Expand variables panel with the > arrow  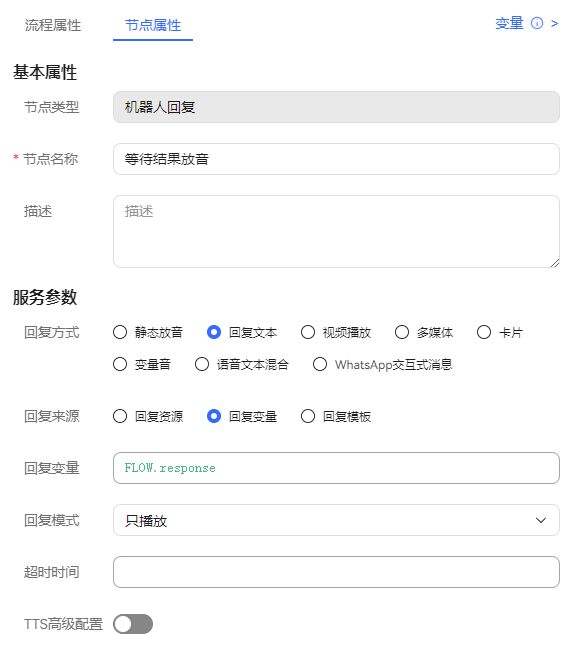point(554,23)
